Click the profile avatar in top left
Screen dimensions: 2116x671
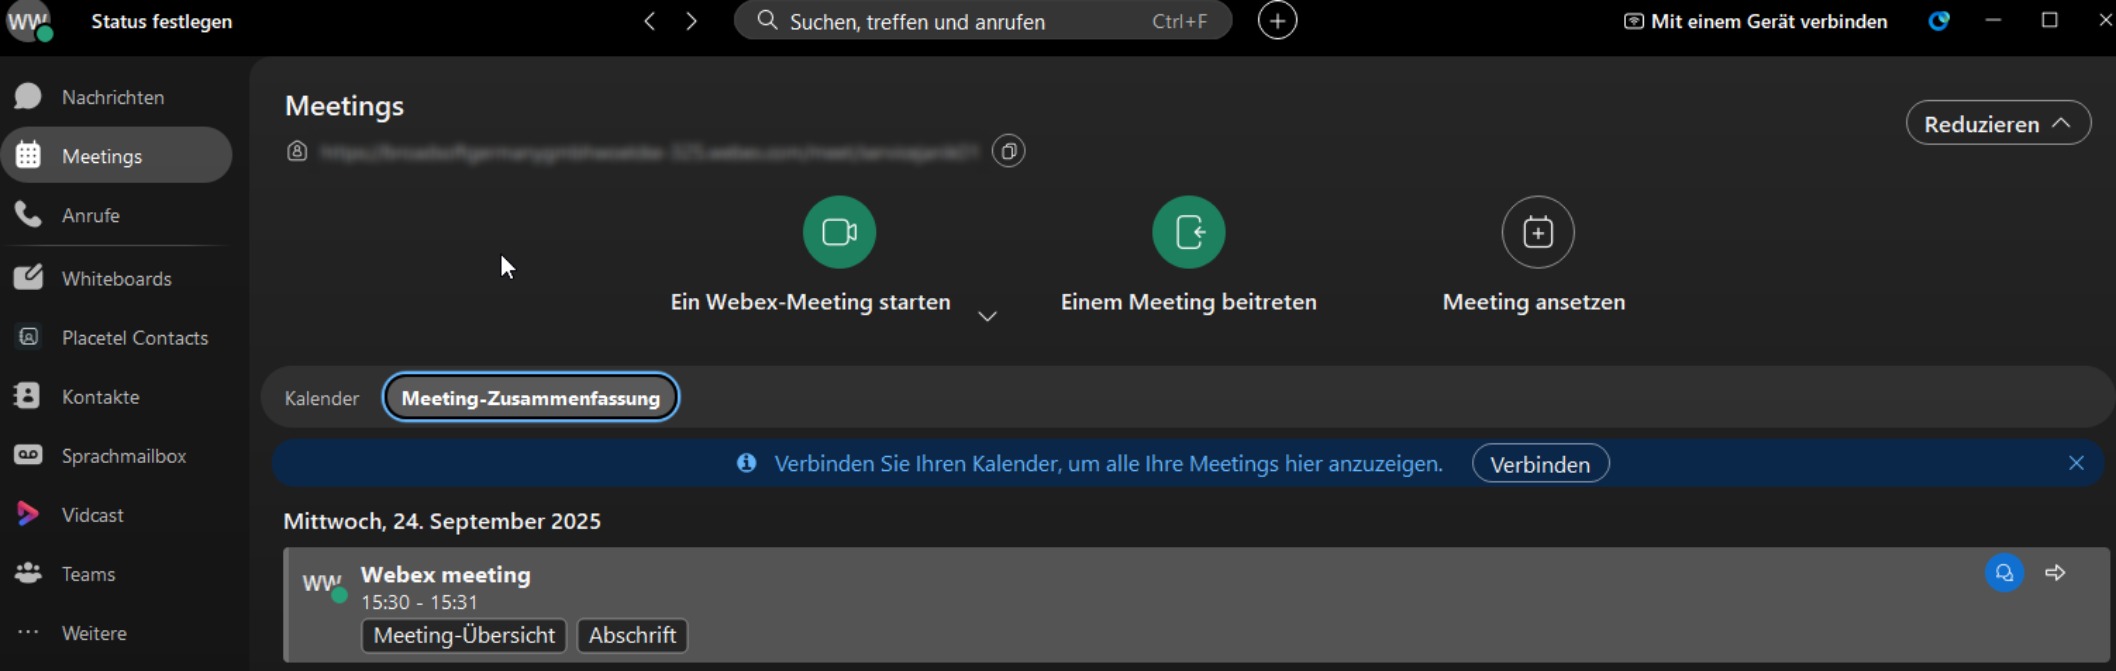pyautogui.click(x=28, y=21)
